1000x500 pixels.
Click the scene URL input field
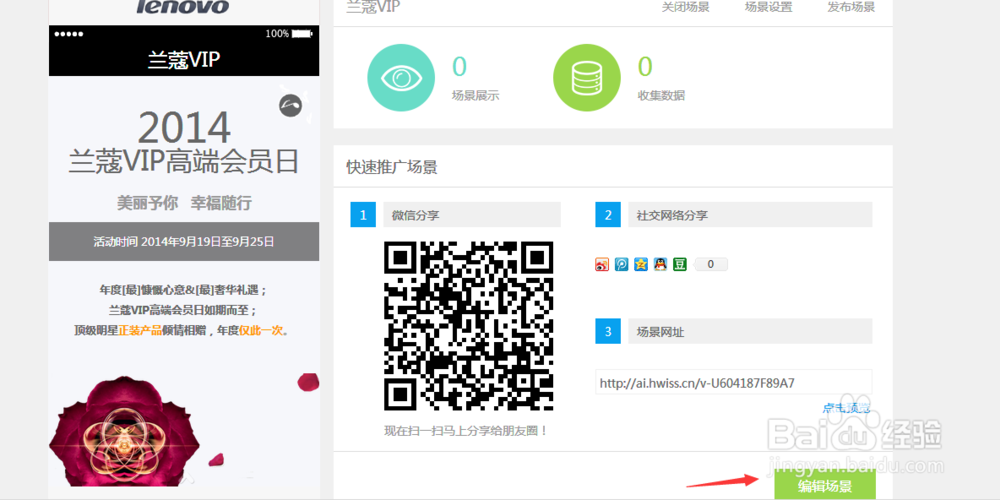(733, 383)
